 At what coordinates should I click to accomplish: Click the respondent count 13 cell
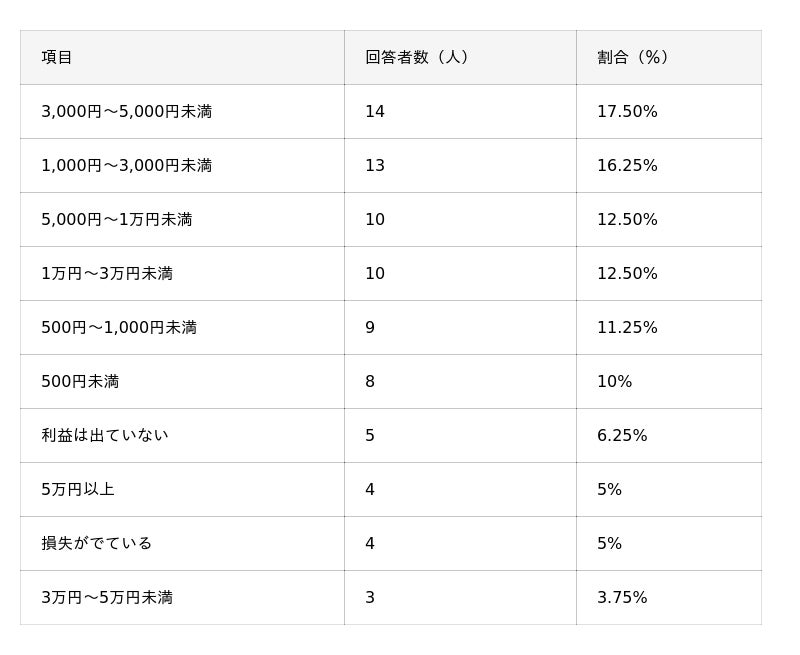point(375,165)
